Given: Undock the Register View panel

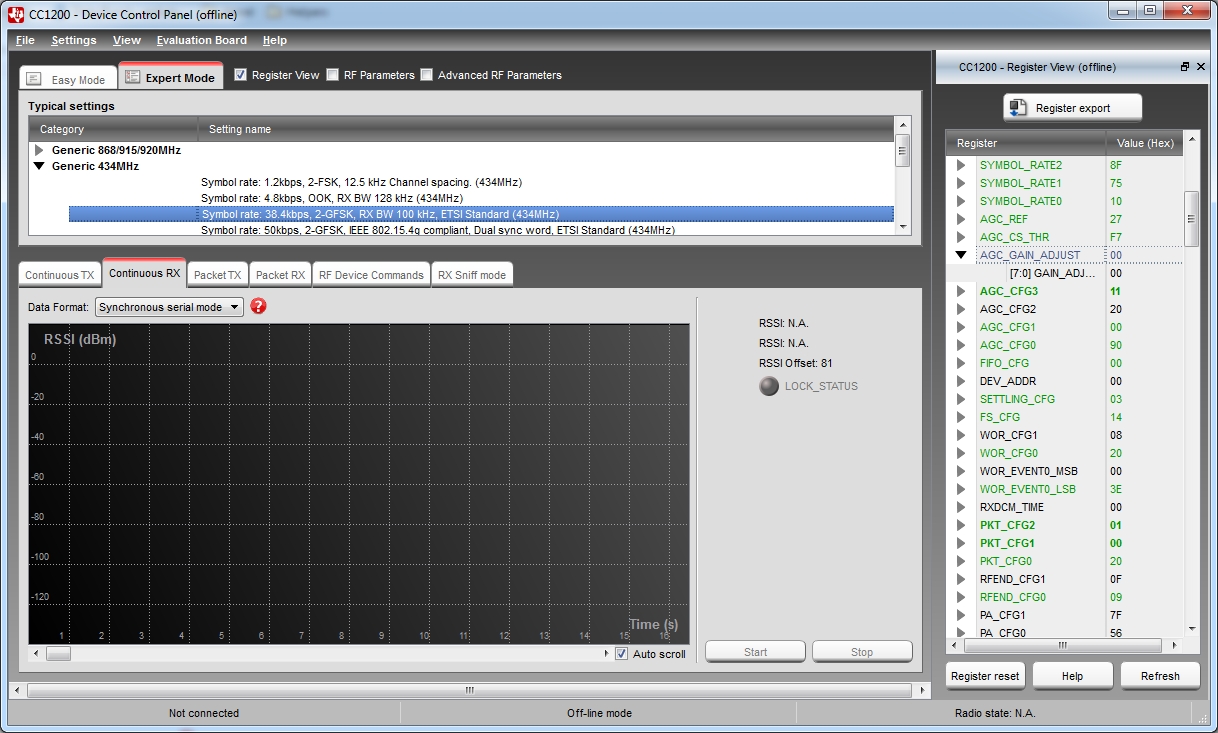Looking at the screenshot, I should [x=1185, y=67].
